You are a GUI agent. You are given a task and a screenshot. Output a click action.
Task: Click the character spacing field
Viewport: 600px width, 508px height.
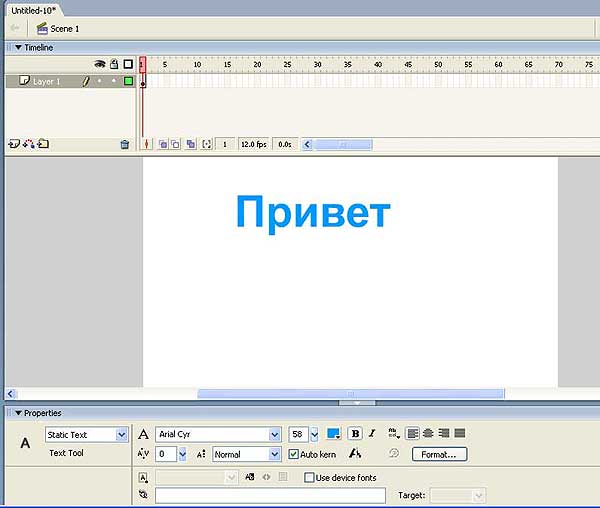click(166, 454)
